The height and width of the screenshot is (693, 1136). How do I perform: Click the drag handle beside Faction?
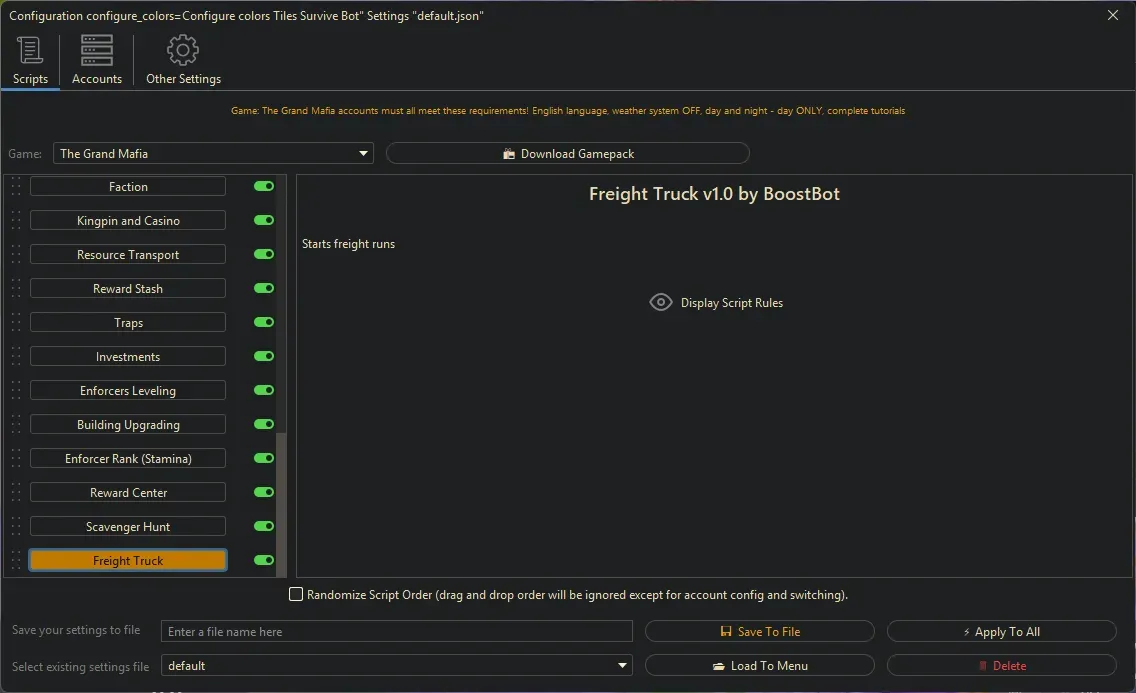pyautogui.click(x=16, y=187)
